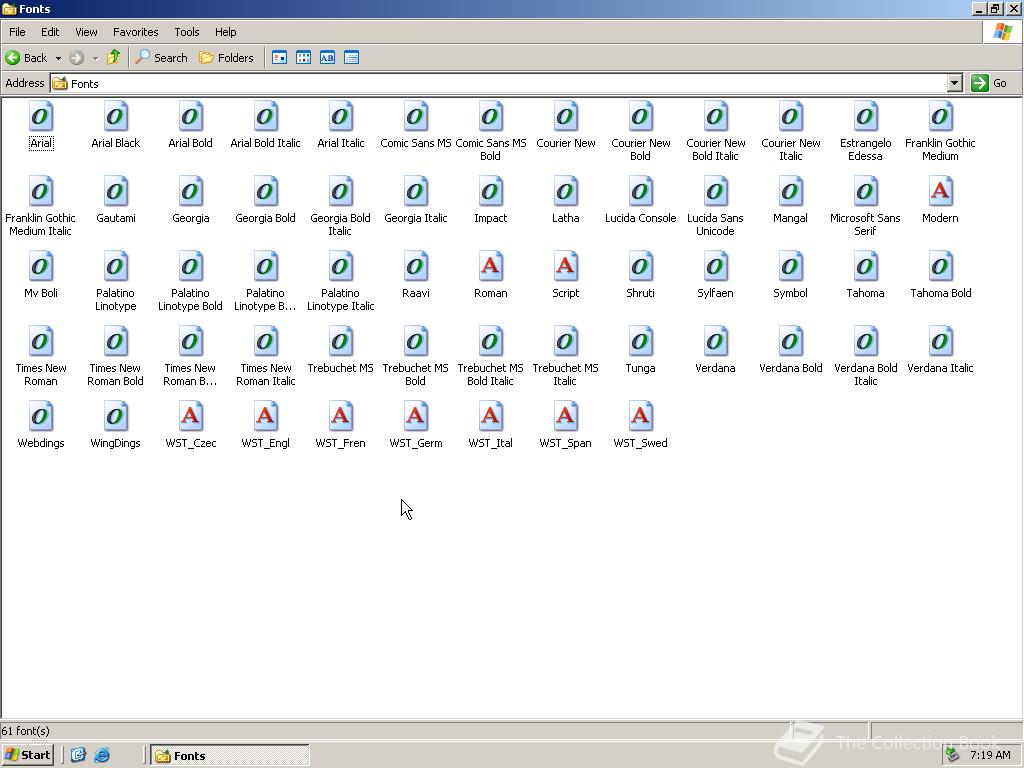Select the Trebuchet MS Bold Italic font
Image resolution: width=1024 pixels, height=768 pixels.
click(x=490, y=342)
